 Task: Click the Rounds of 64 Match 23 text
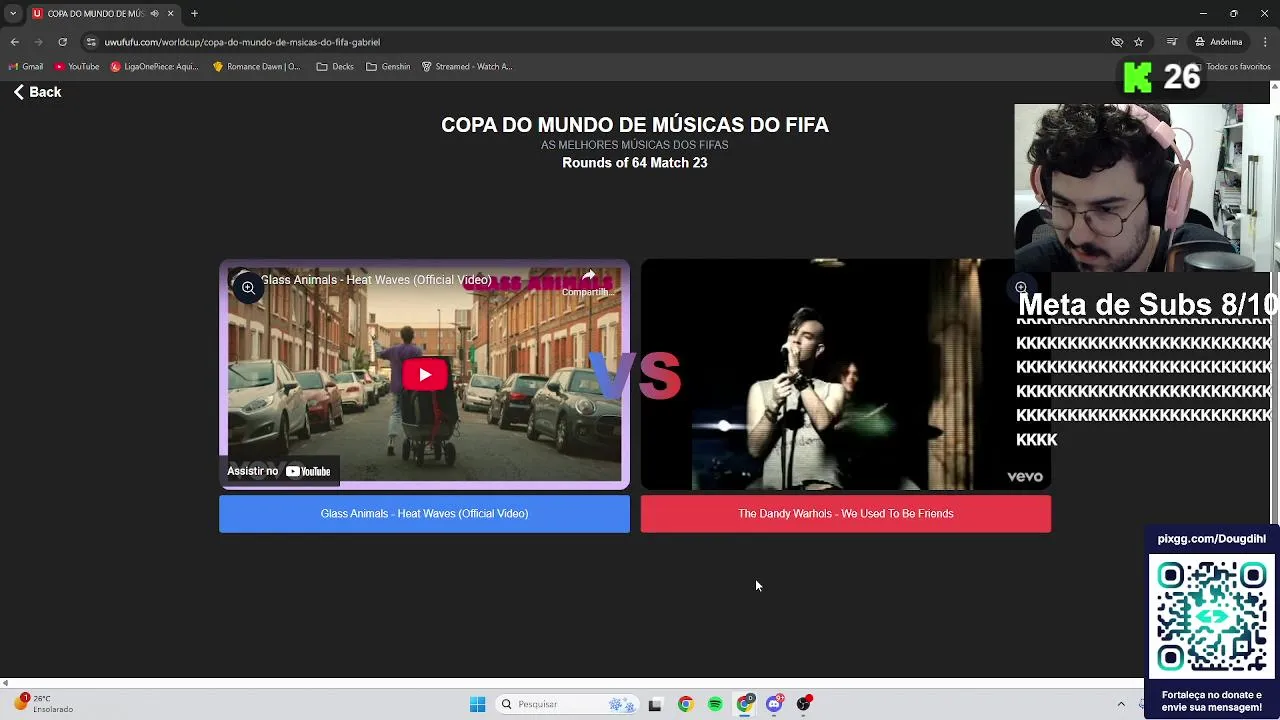click(634, 163)
